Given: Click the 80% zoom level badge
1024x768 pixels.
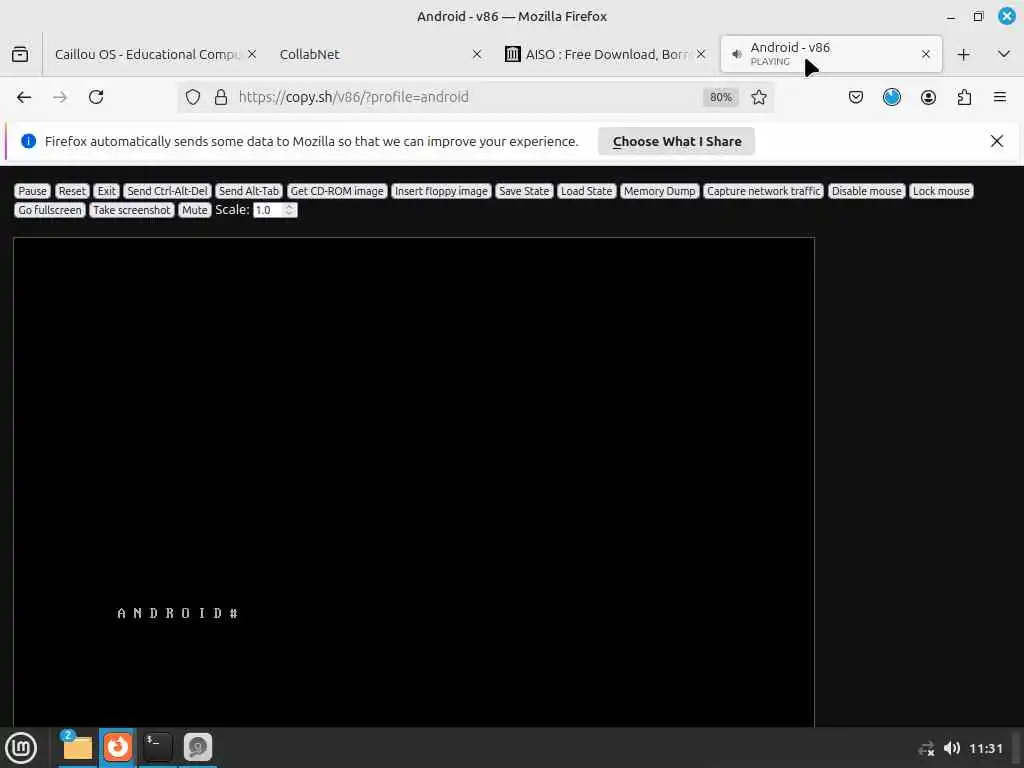Looking at the screenshot, I should click(720, 97).
